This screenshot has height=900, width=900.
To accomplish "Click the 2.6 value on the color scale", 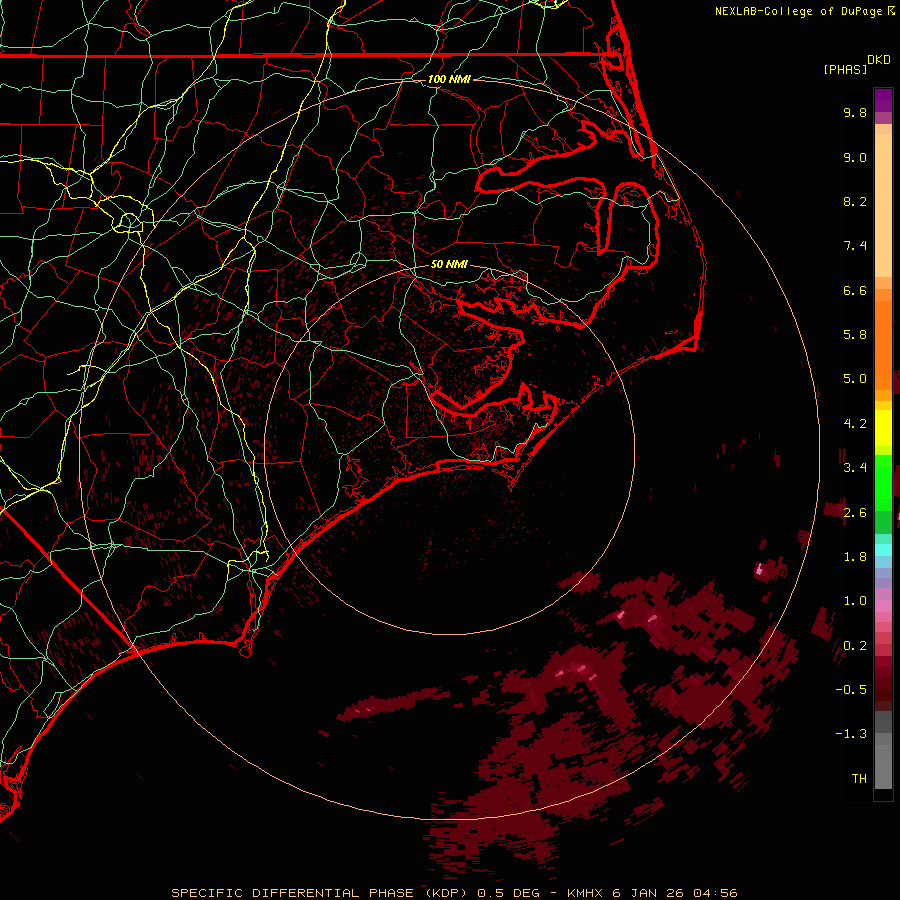I will 855,512.
